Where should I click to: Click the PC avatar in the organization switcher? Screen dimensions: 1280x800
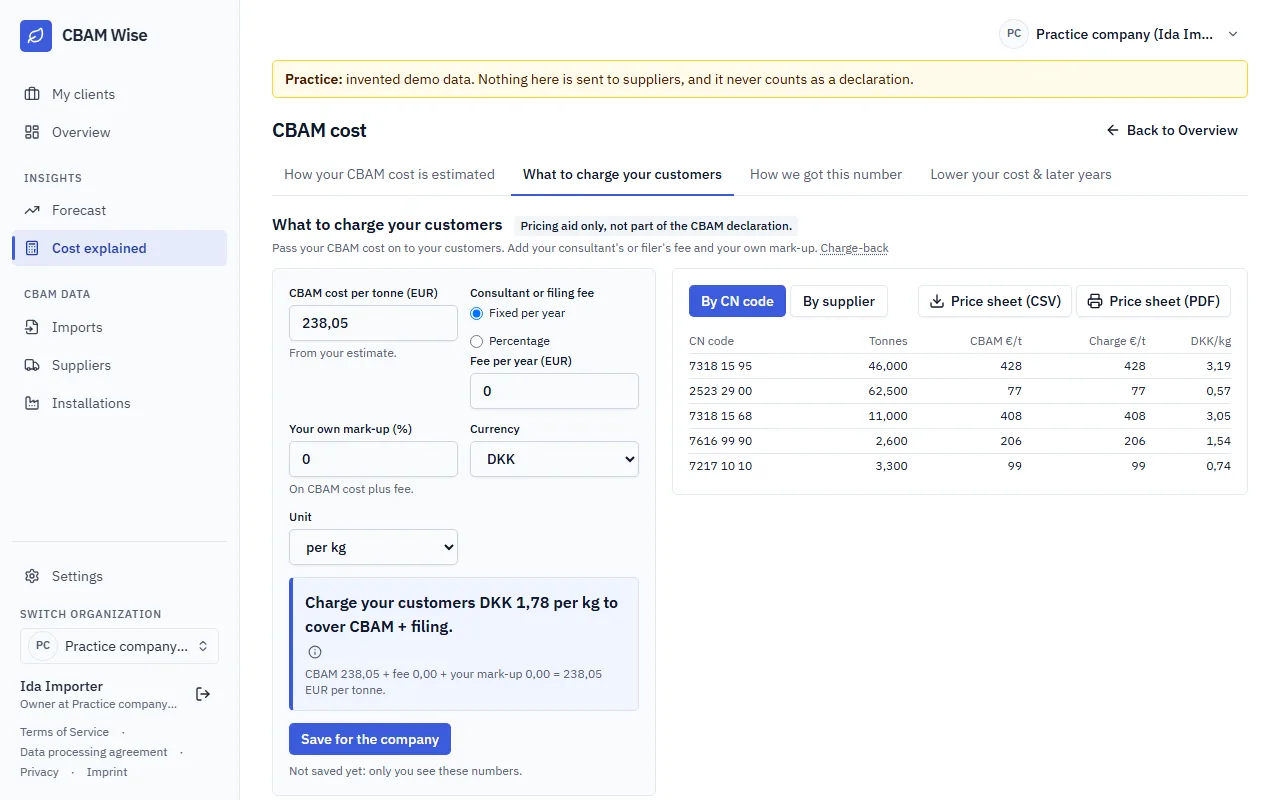coord(43,646)
